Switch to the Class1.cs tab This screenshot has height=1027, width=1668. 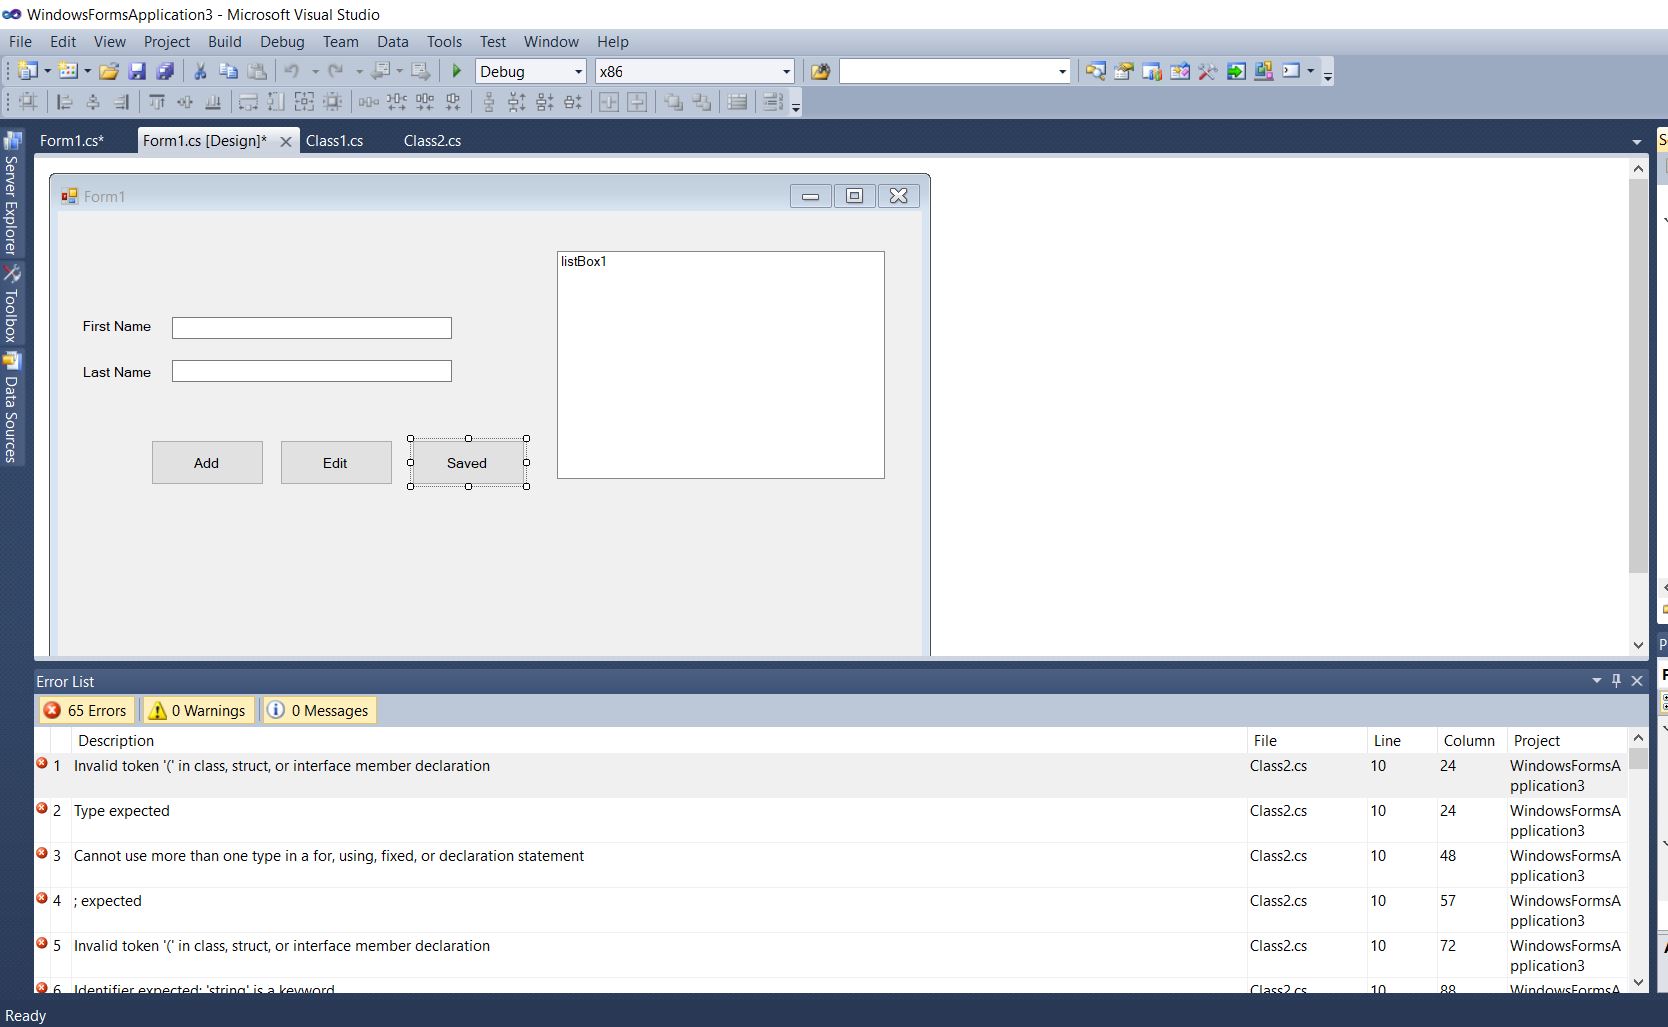[335, 141]
